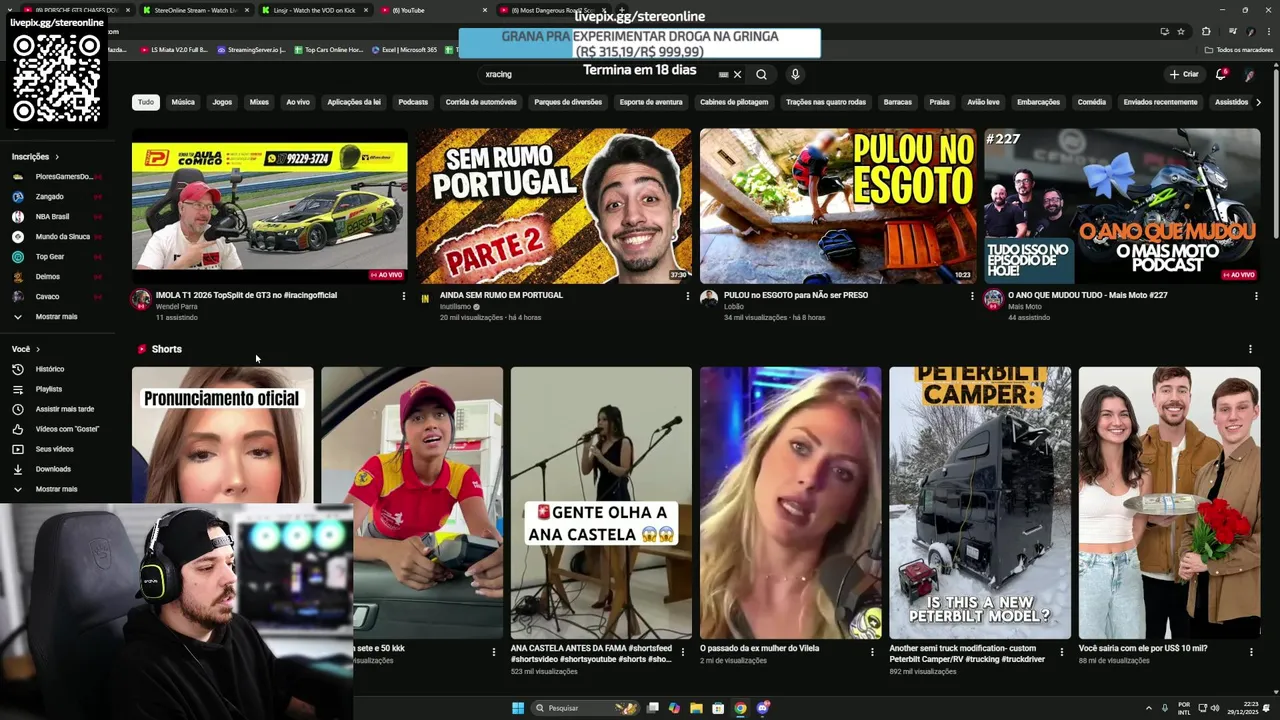Expand Você section chevron
This screenshot has width=1280, height=720.
tap(38, 349)
